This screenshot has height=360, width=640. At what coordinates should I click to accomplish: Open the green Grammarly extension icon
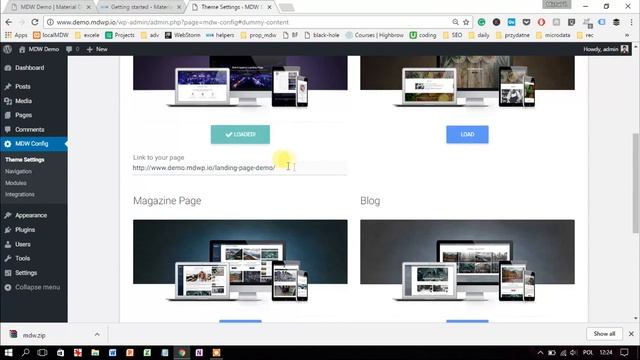click(482, 22)
